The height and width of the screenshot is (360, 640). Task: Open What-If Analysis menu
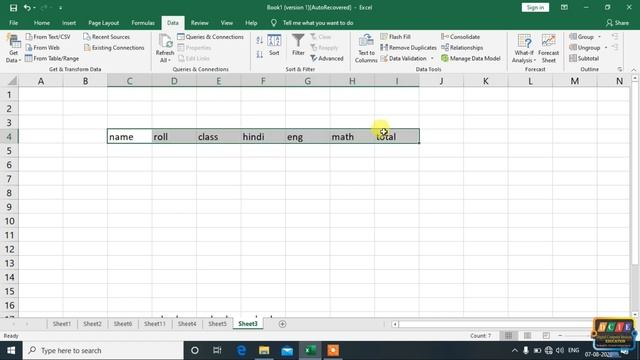coord(524,49)
